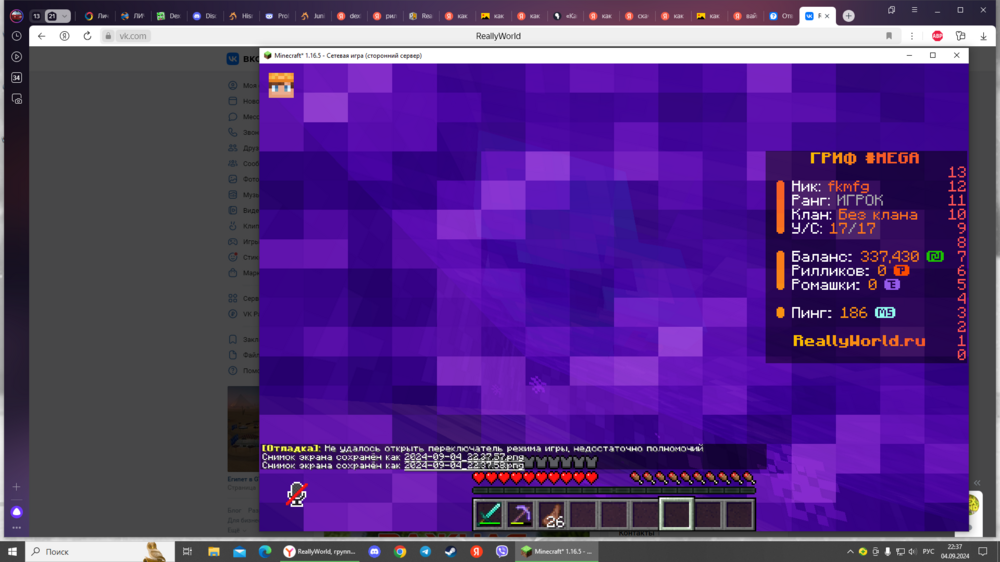Bookmark the page with the bookmark icon

[x=889, y=36]
